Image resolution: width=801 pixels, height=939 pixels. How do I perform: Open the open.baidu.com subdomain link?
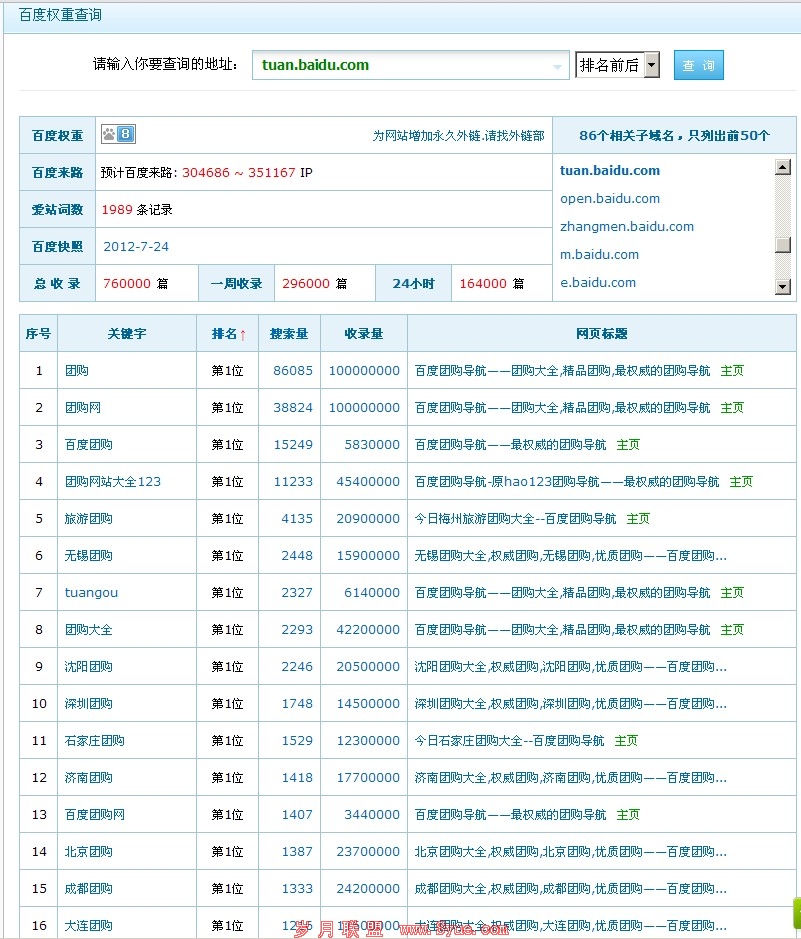pos(609,198)
